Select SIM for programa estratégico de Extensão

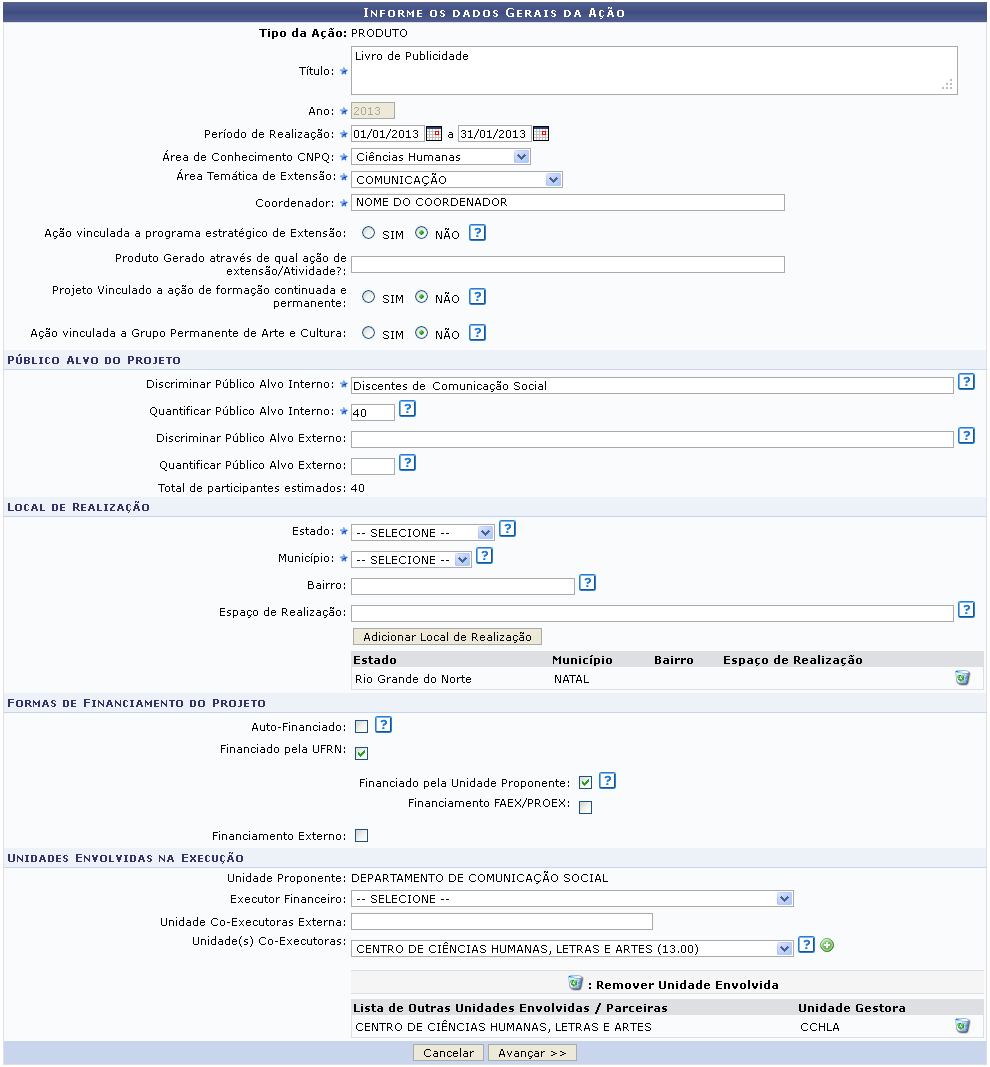[x=369, y=233]
